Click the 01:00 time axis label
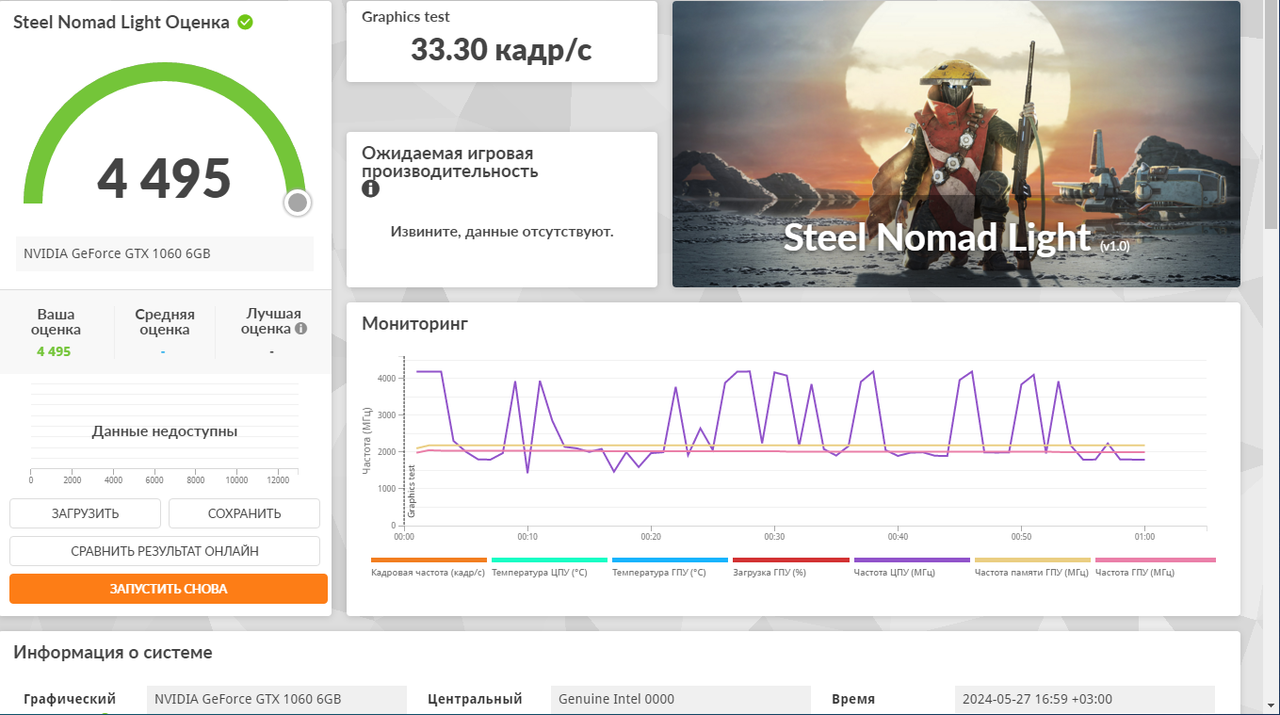The image size is (1280, 715). coord(1144,536)
